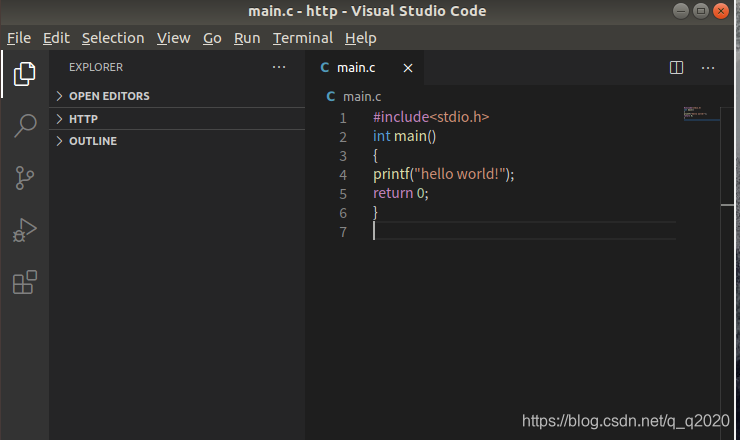Expand the HTTP folder section
Image resolution: width=740 pixels, height=440 pixels.
pyautogui.click(x=177, y=118)
